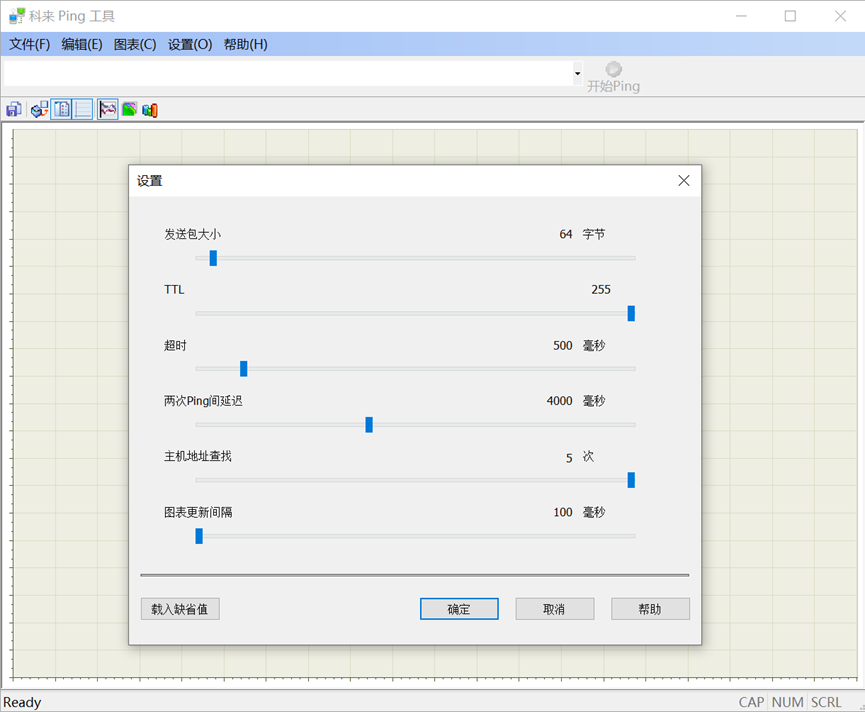The width and height of the screenshot is (865, 712).
Task: Click the 超时 timeout slider handle
Action: [244, 369]
